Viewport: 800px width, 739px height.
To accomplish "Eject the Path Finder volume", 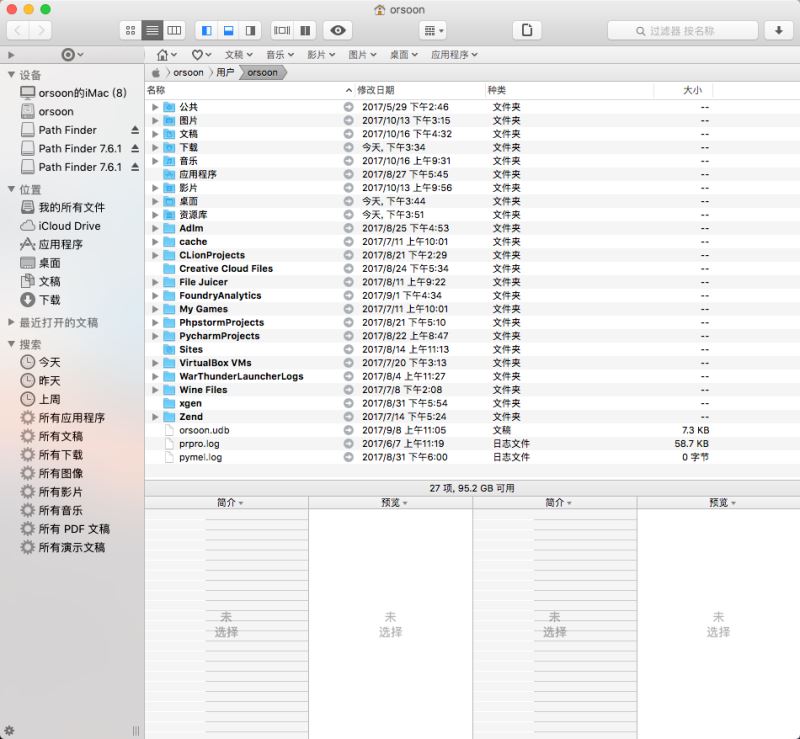I will click(135, 130).
